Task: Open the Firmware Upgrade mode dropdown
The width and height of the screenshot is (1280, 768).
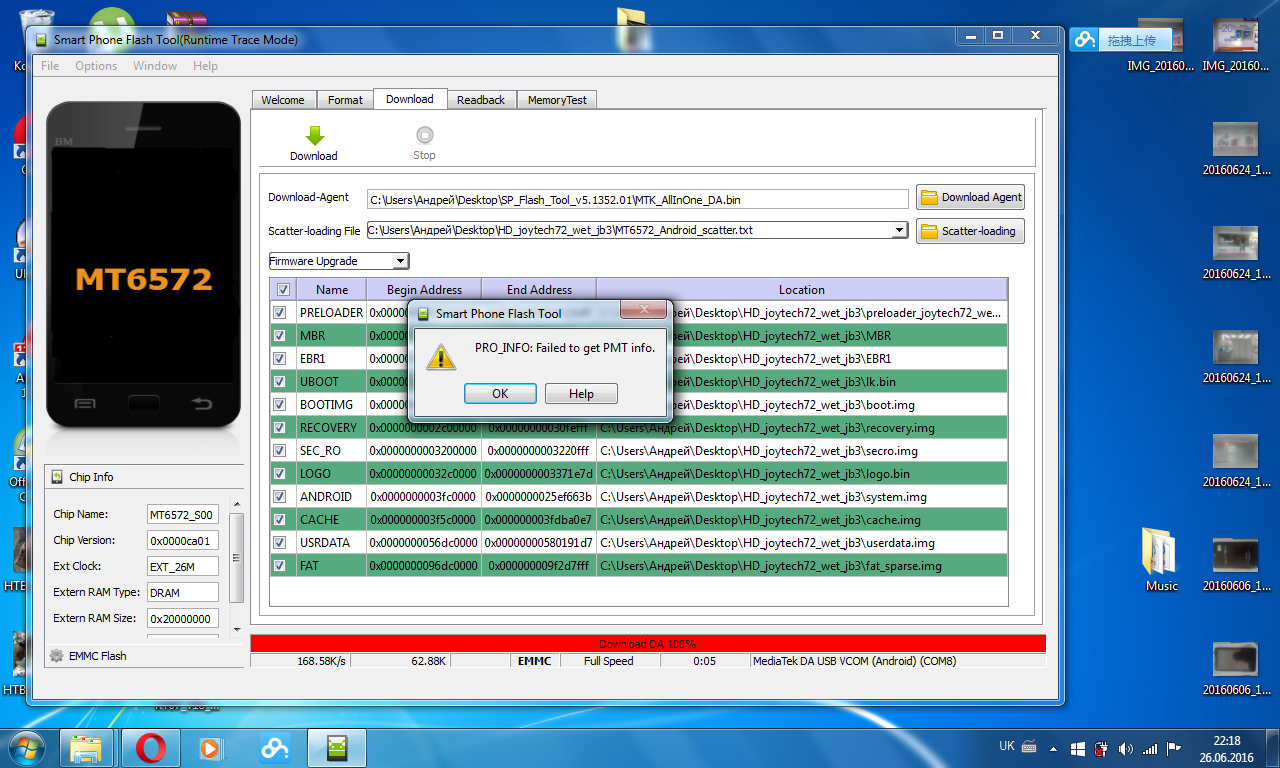Action: pyautogui.click(x=339, y=261)
